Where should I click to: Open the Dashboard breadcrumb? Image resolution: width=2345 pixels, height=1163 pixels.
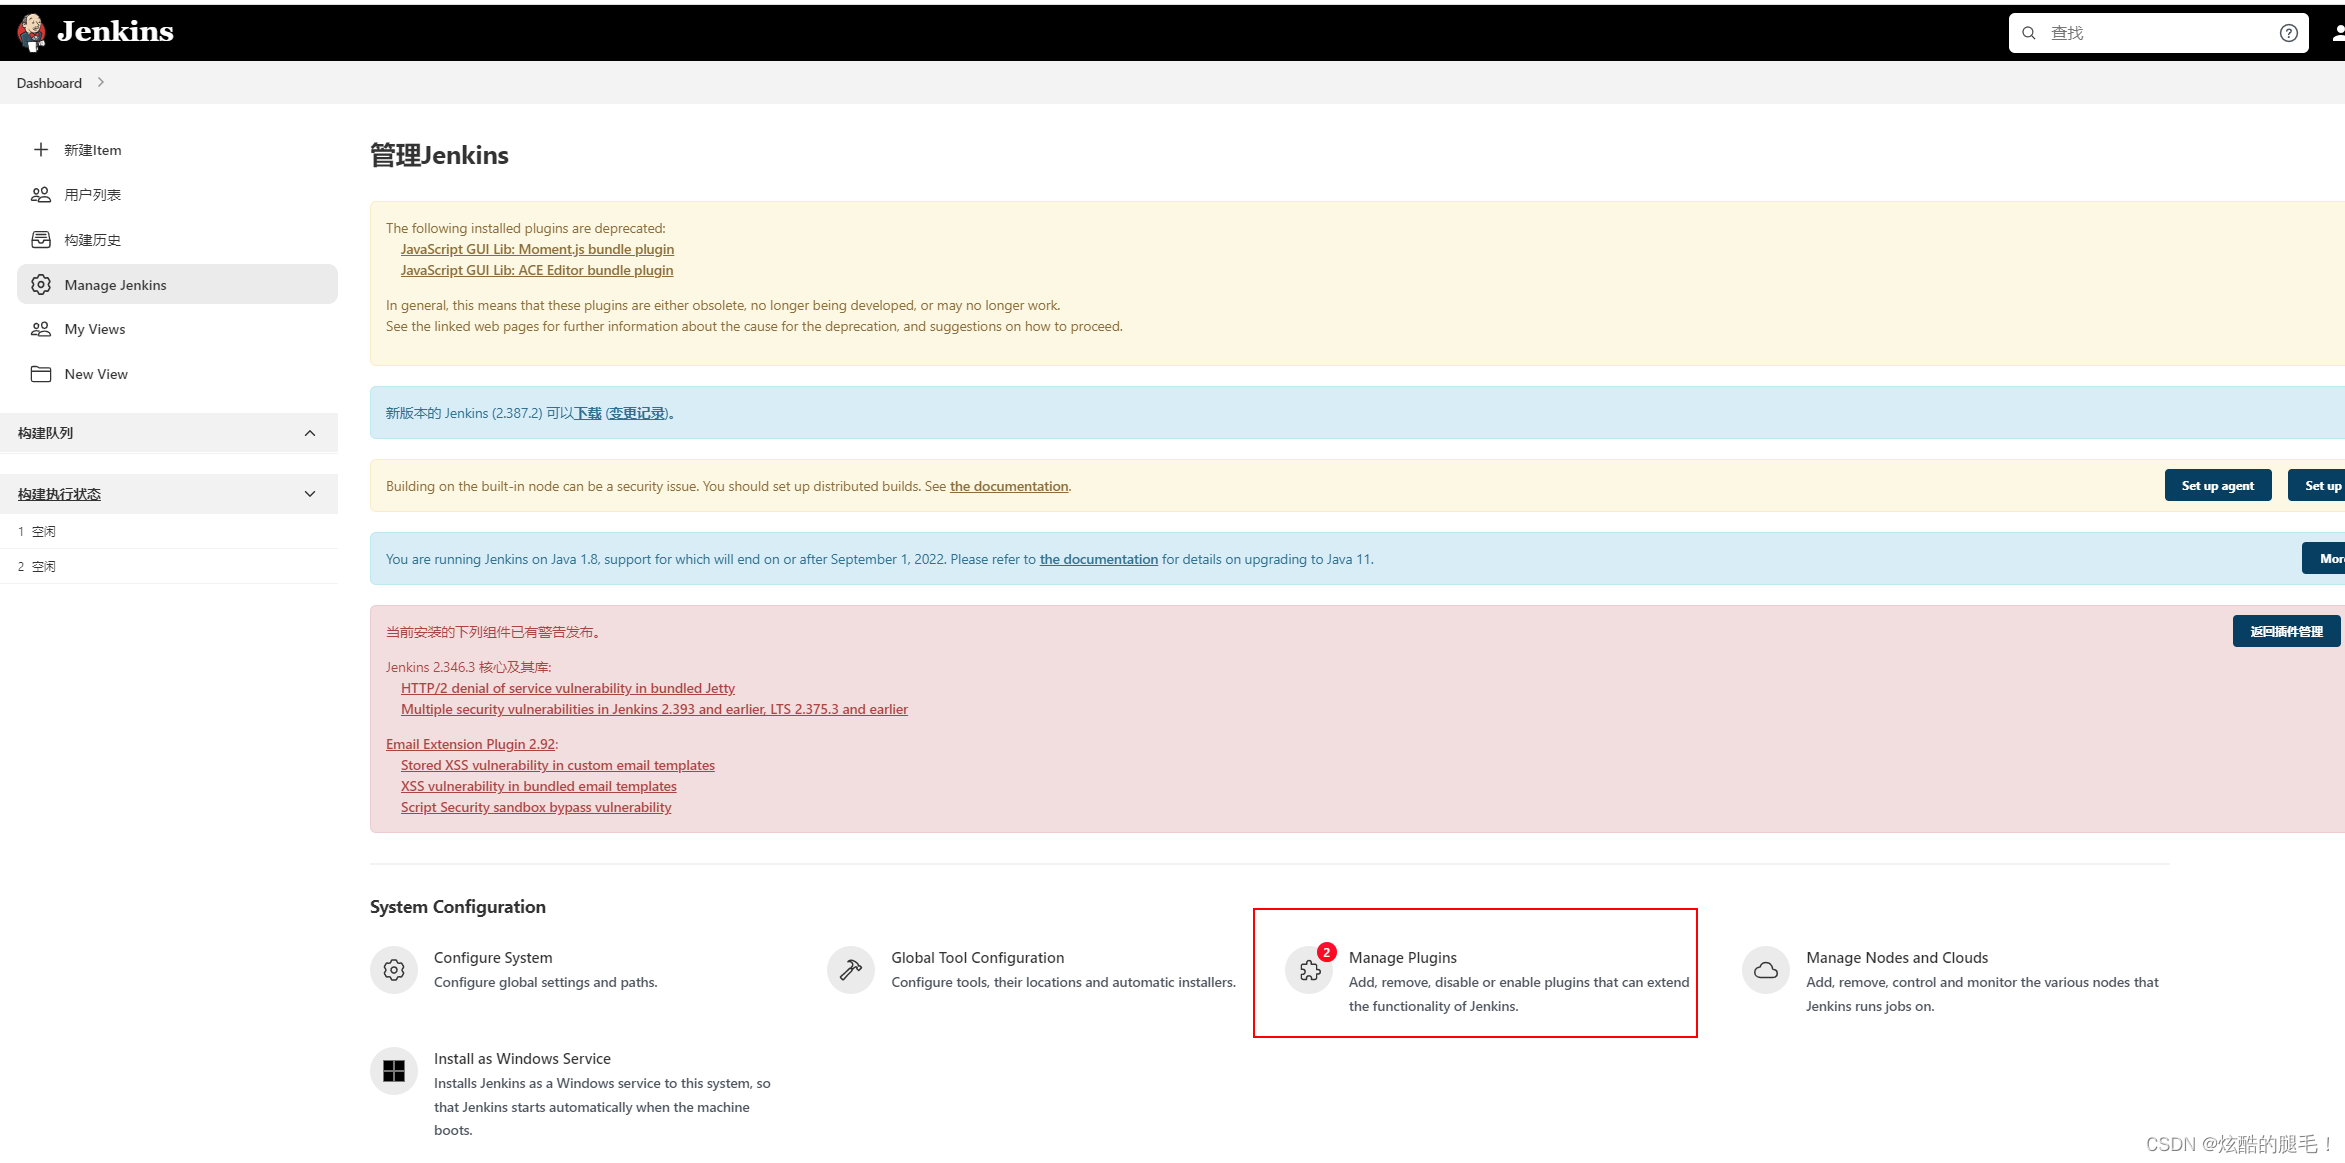click(x=49, y=83)
